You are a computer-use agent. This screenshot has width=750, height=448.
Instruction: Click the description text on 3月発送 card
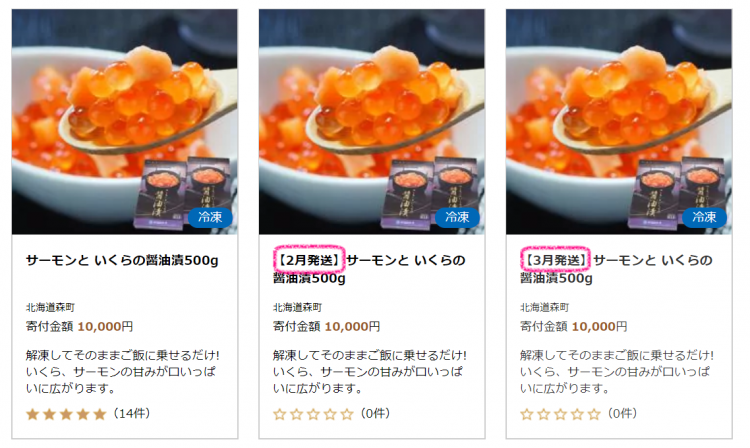pos(617,372)
